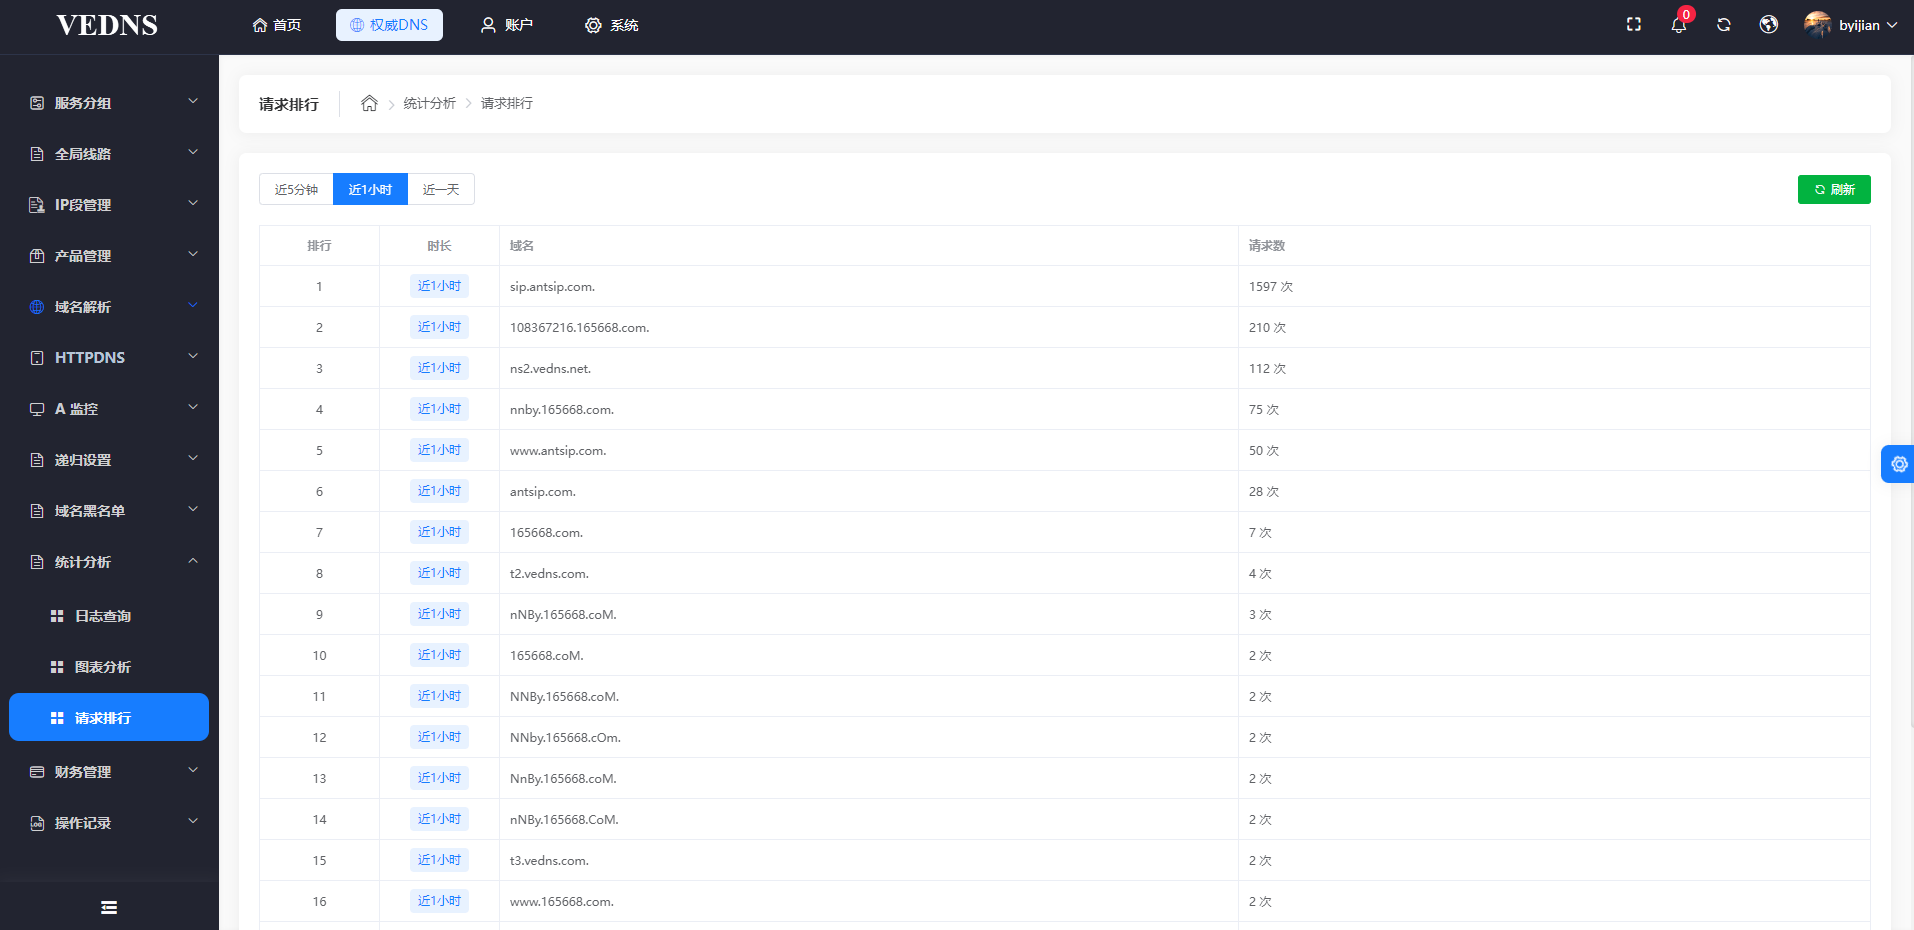The width and height of the screenshot is (1914, 930).
Task: Click the 统计分析 sidebar icon
Action: click(x=37, y=562)
